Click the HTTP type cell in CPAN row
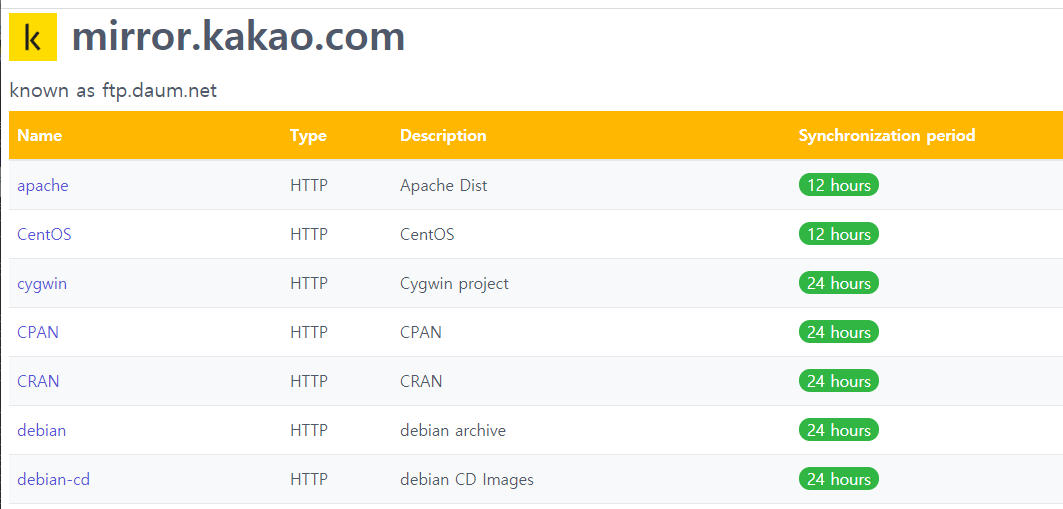 [x=309, y=332]
